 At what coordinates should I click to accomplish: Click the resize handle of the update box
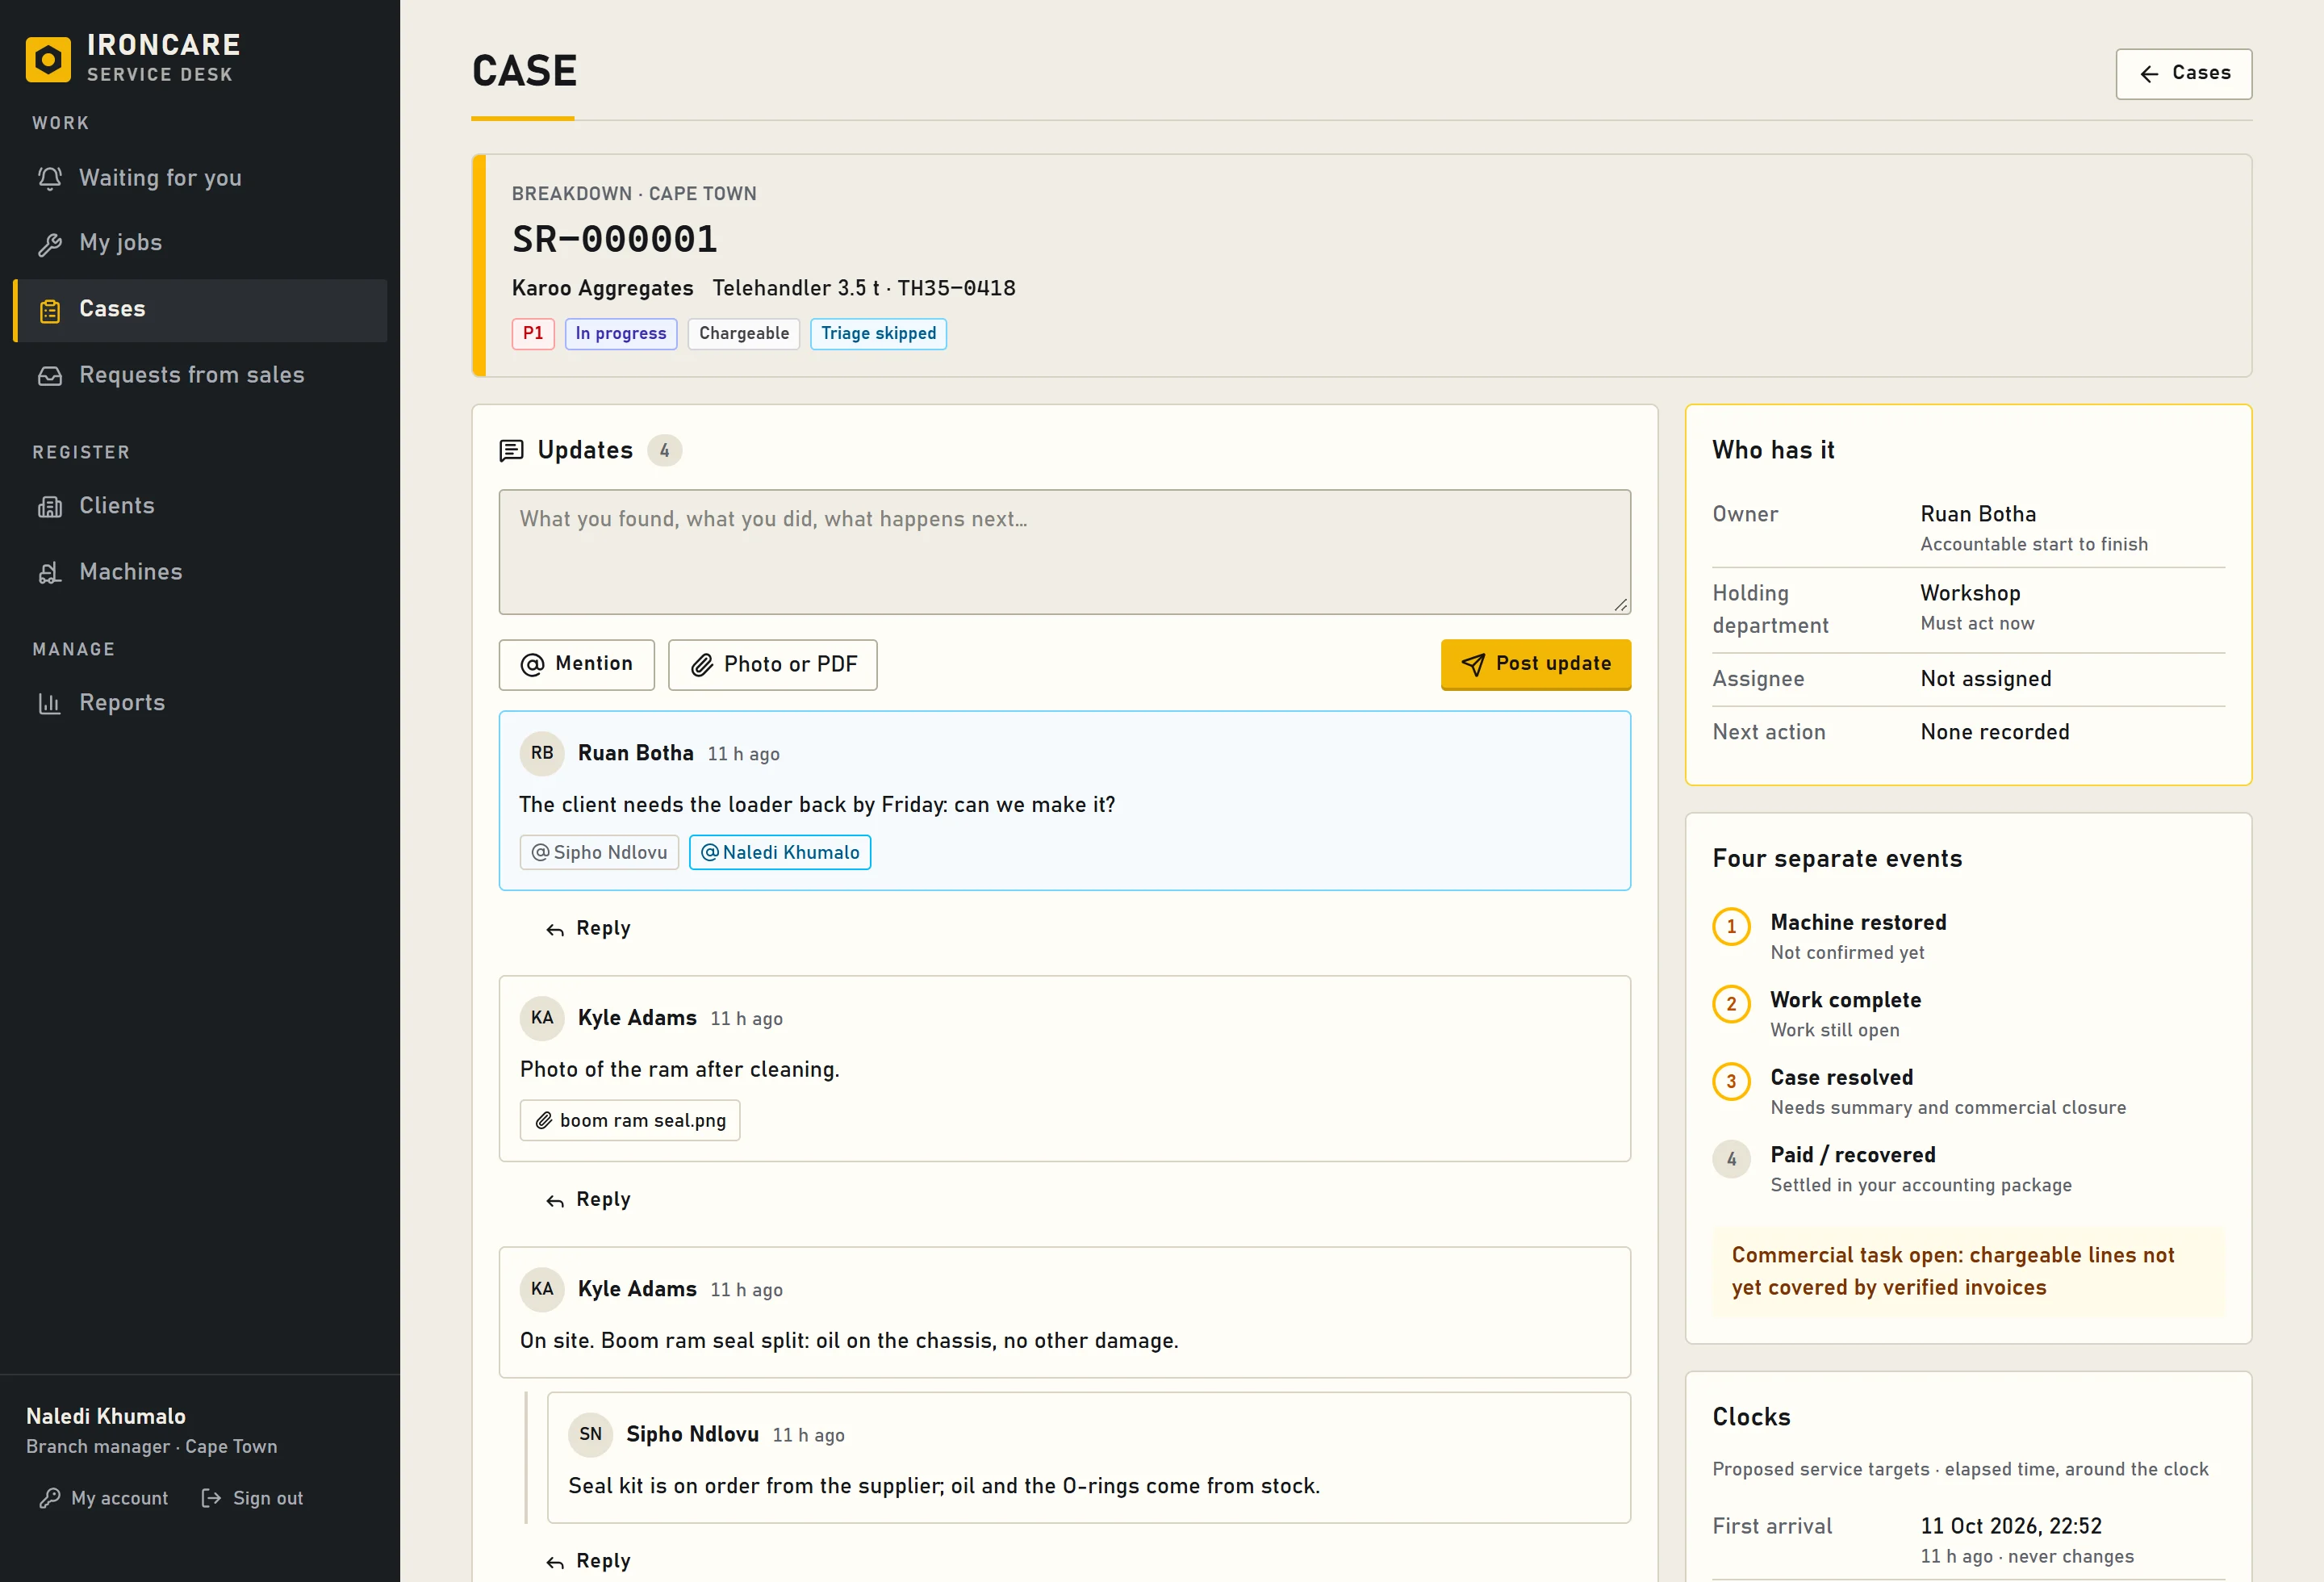point(1621,605)
